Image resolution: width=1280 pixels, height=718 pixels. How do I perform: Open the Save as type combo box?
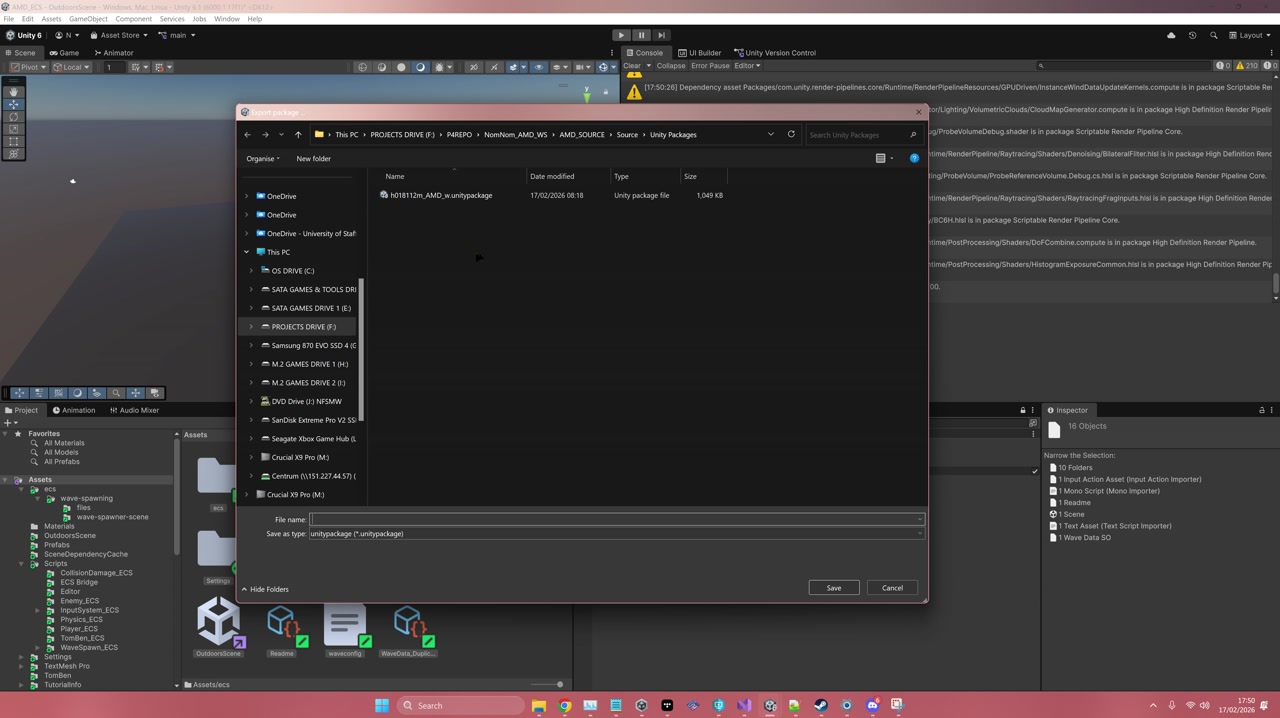click(616, 533)
